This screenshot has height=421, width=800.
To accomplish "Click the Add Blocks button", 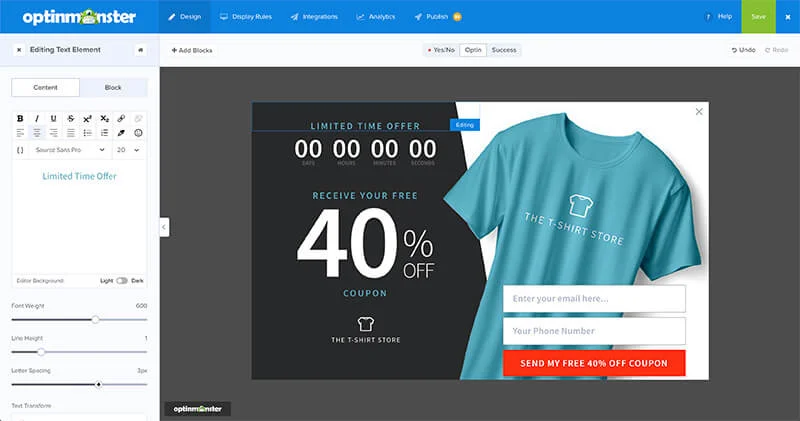I will click(191, 50).
